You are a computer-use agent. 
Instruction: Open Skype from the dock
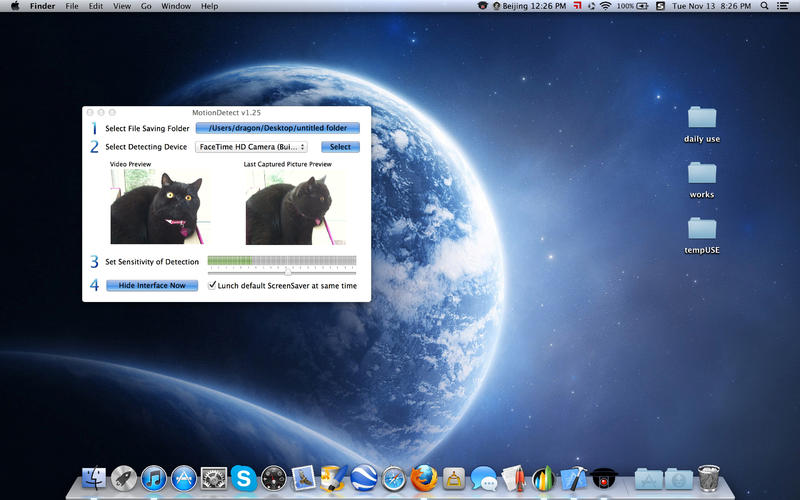244,478
